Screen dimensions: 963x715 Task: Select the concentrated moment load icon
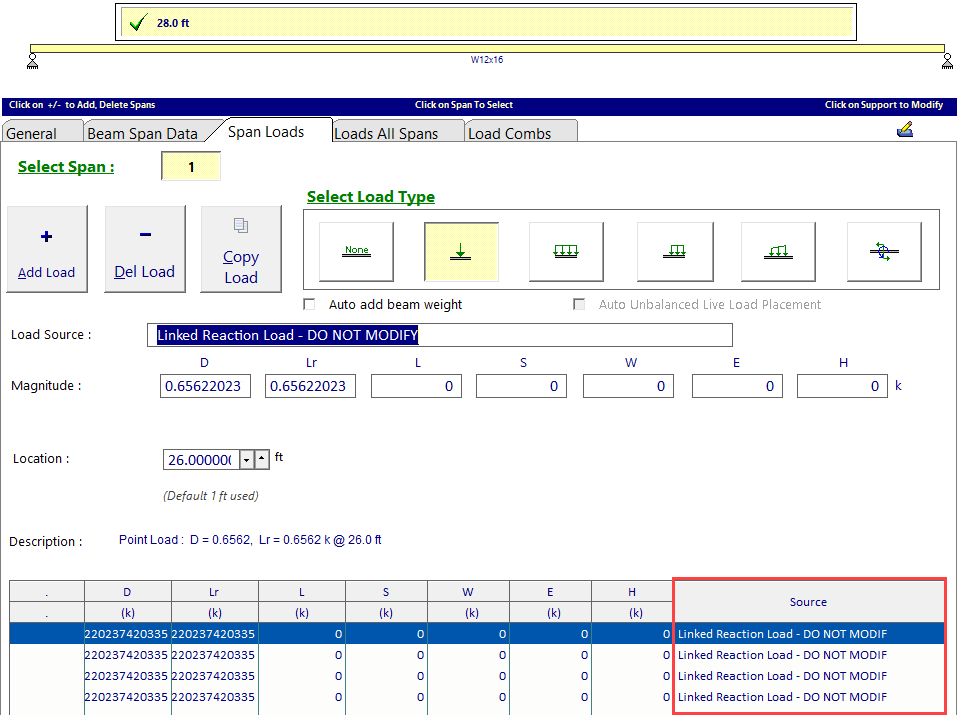(884, 252)
